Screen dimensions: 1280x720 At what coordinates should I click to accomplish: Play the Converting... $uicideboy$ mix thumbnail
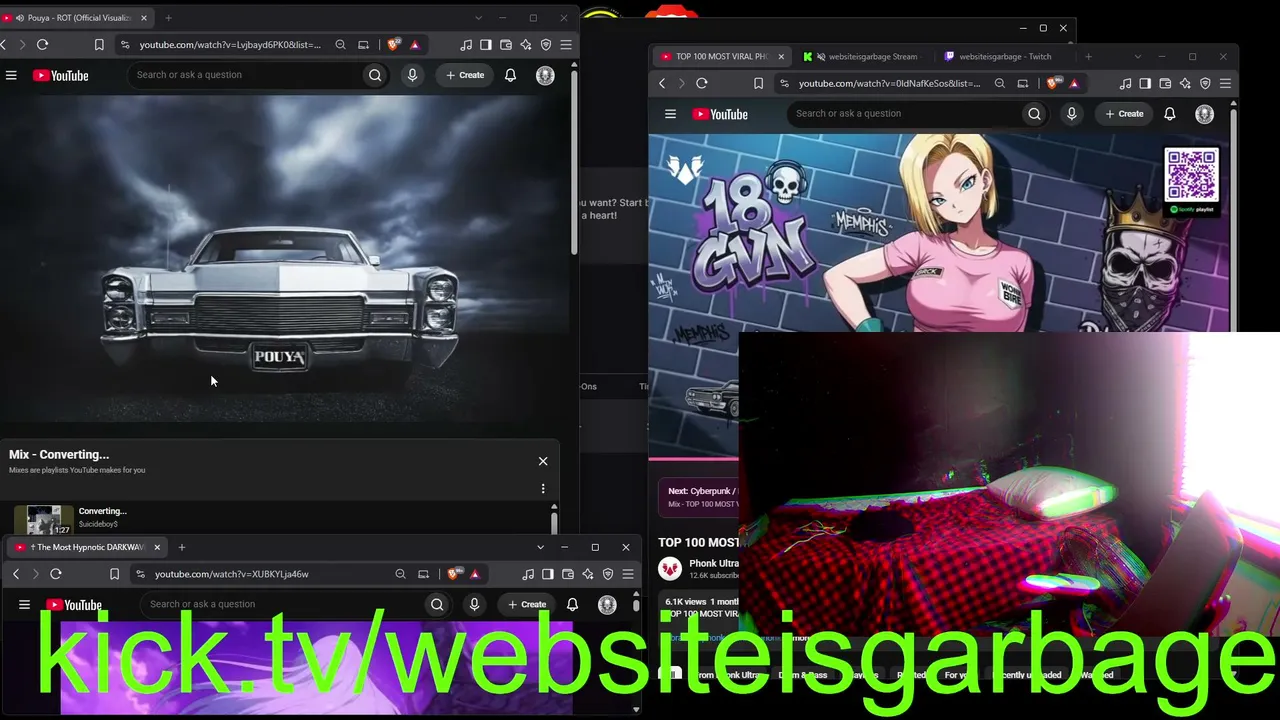pyautogui.click(x=44, y=520)
